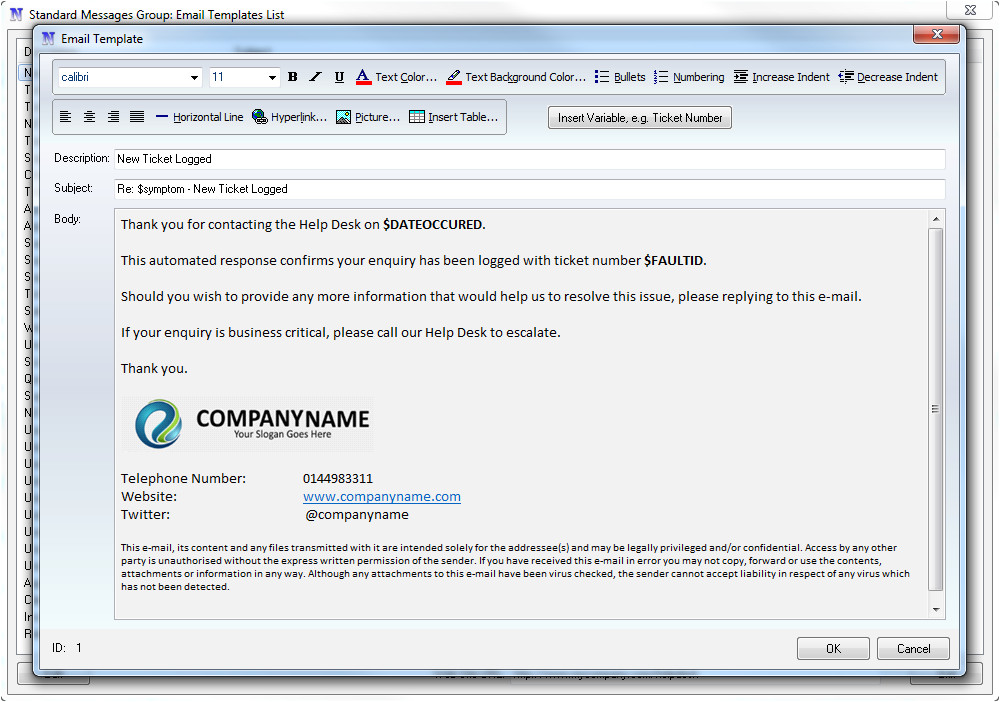Click the Description field
Screen dimensions: 1000x702
(529, 159)
